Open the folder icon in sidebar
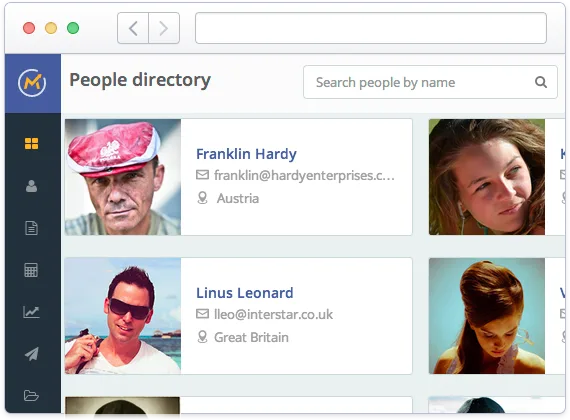The height and width of the screenshot is (420, 570). tap(31, 395)
